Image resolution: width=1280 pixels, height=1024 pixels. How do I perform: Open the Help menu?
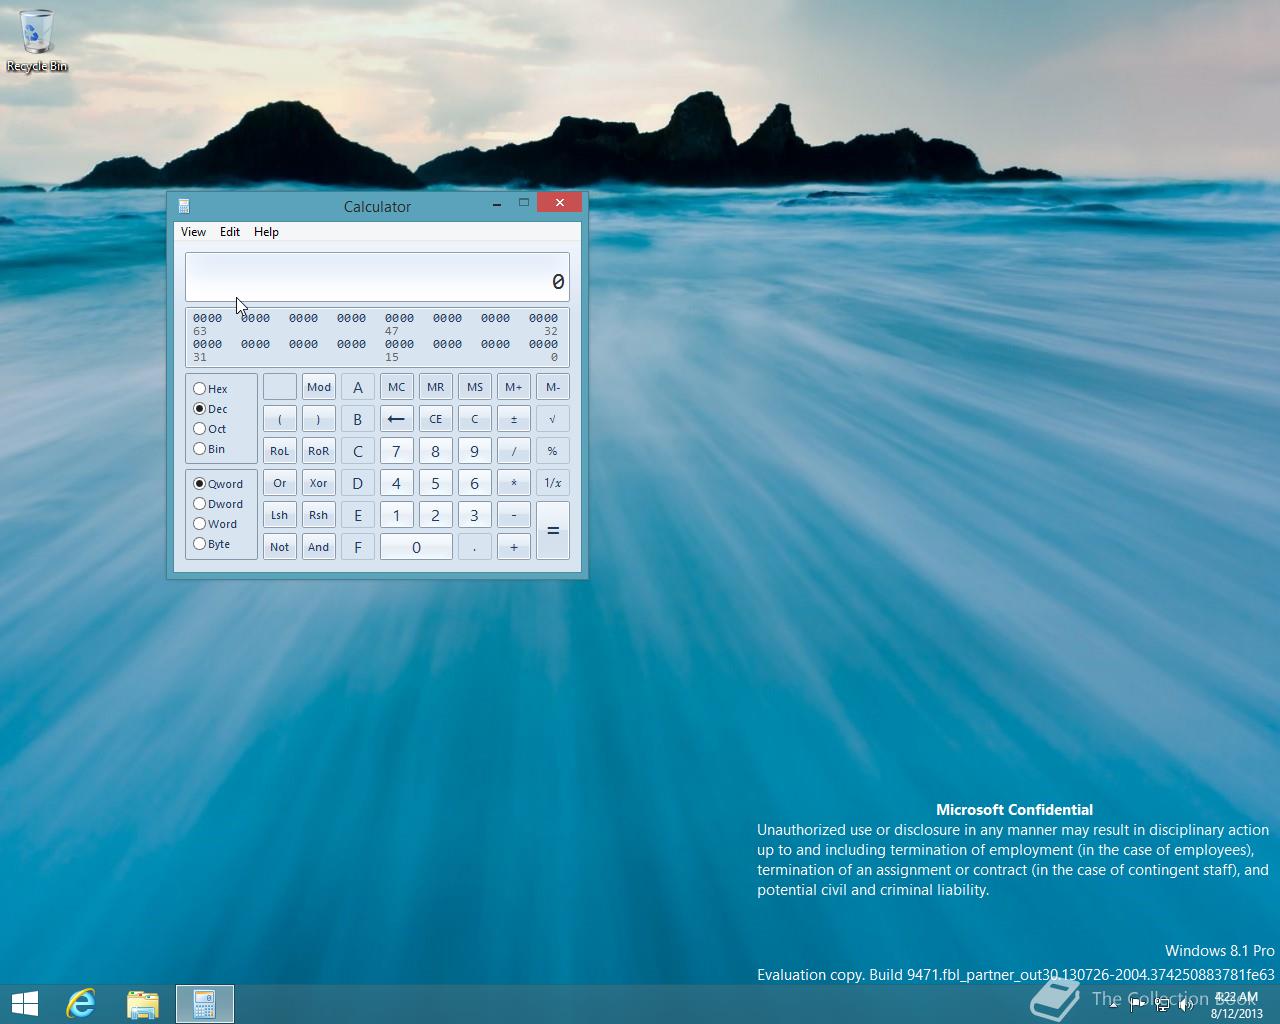[x=266, y=231]
